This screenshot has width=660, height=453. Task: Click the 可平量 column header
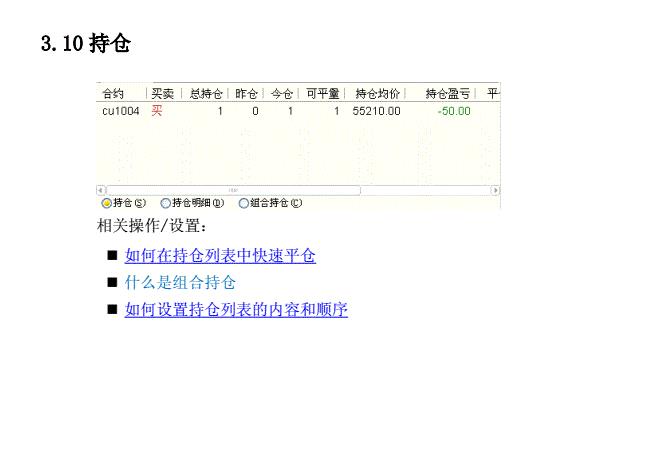click(x=322, y=93)
